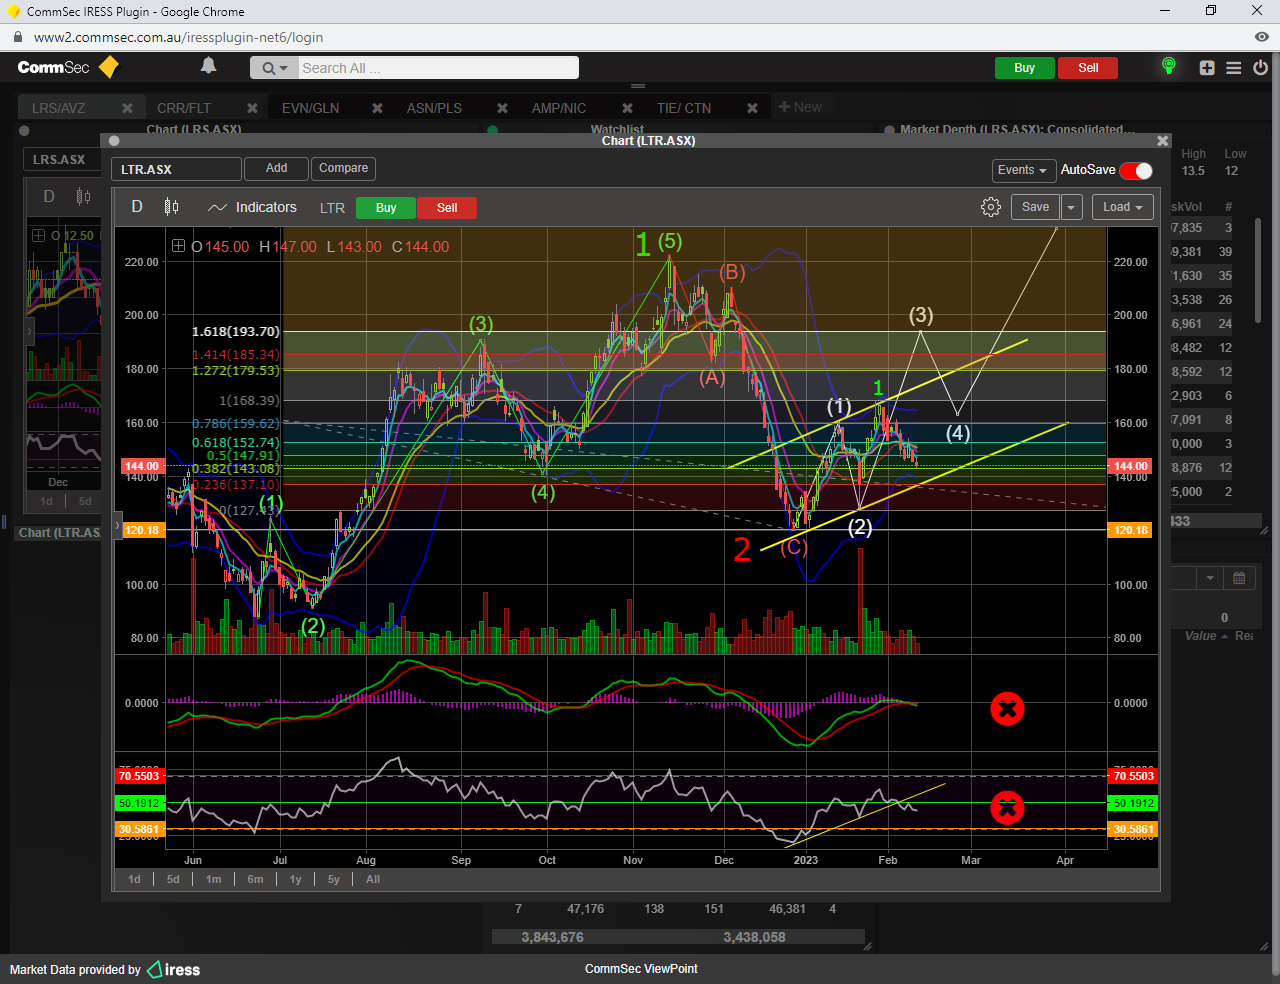Click the Compare button

tap(343, 168)
